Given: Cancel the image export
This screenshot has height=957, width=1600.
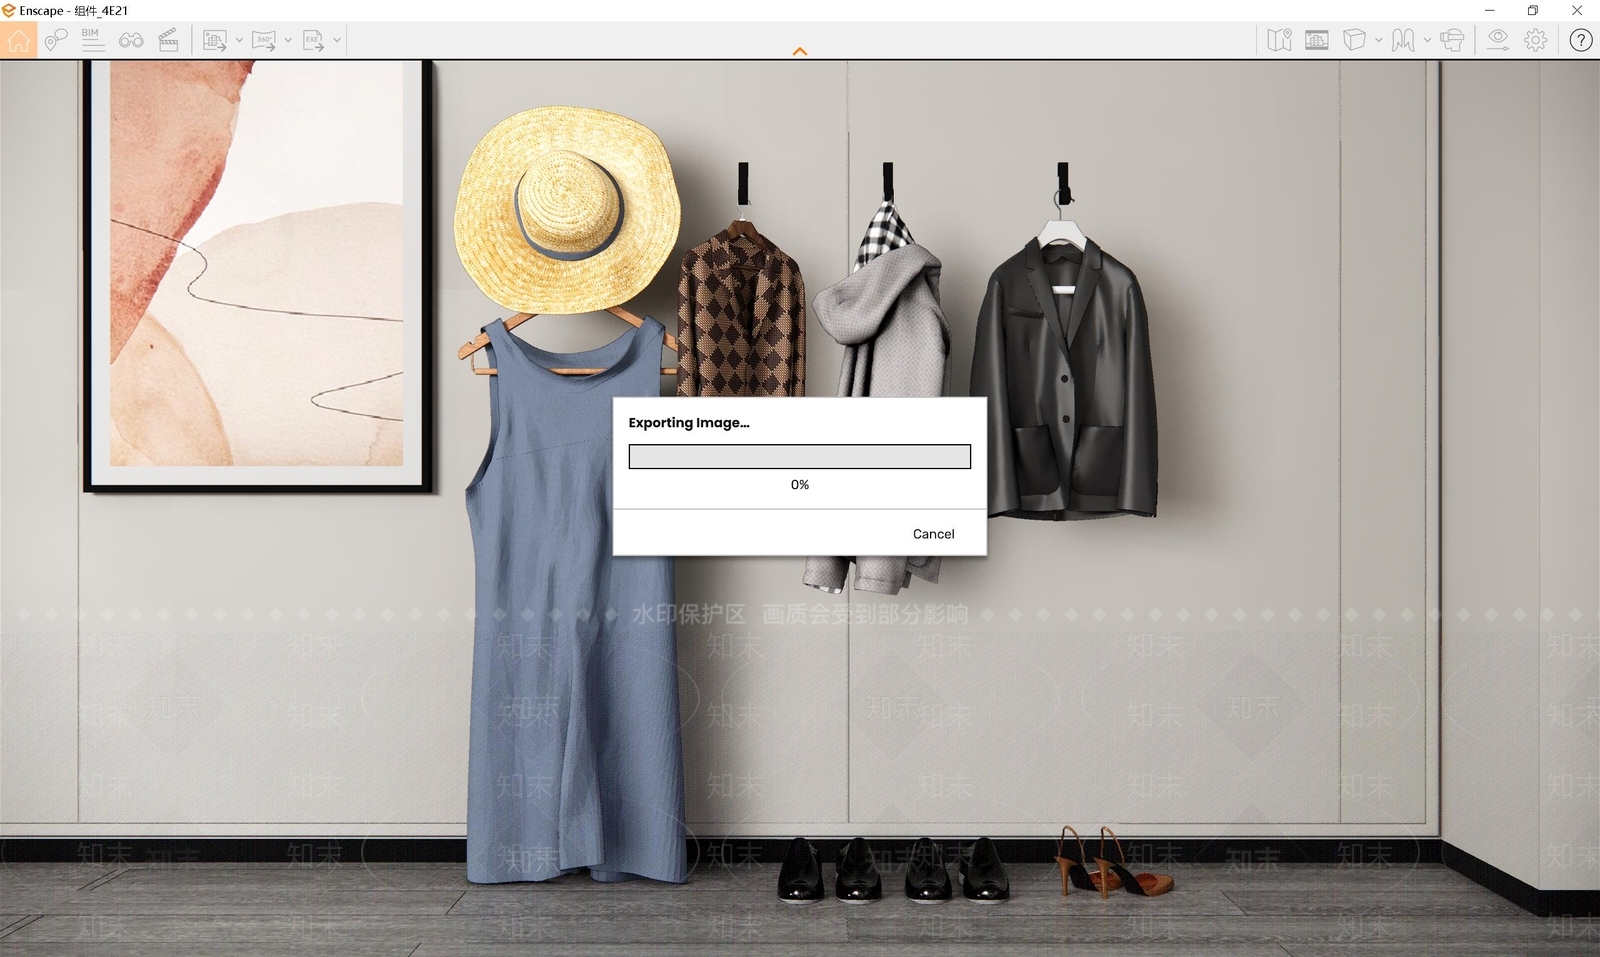Looking at the screenshot, I should point(934,534).
